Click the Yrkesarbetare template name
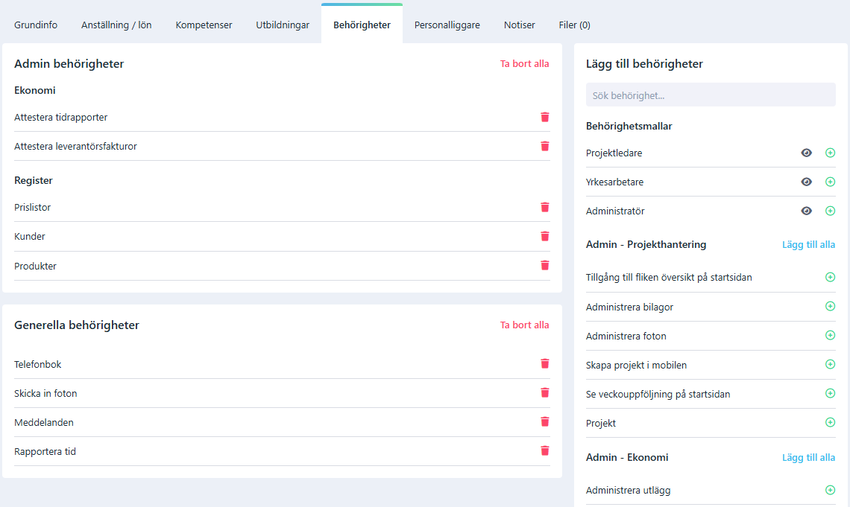The height and width of the screenshot is (507, 850). (614, 182)
